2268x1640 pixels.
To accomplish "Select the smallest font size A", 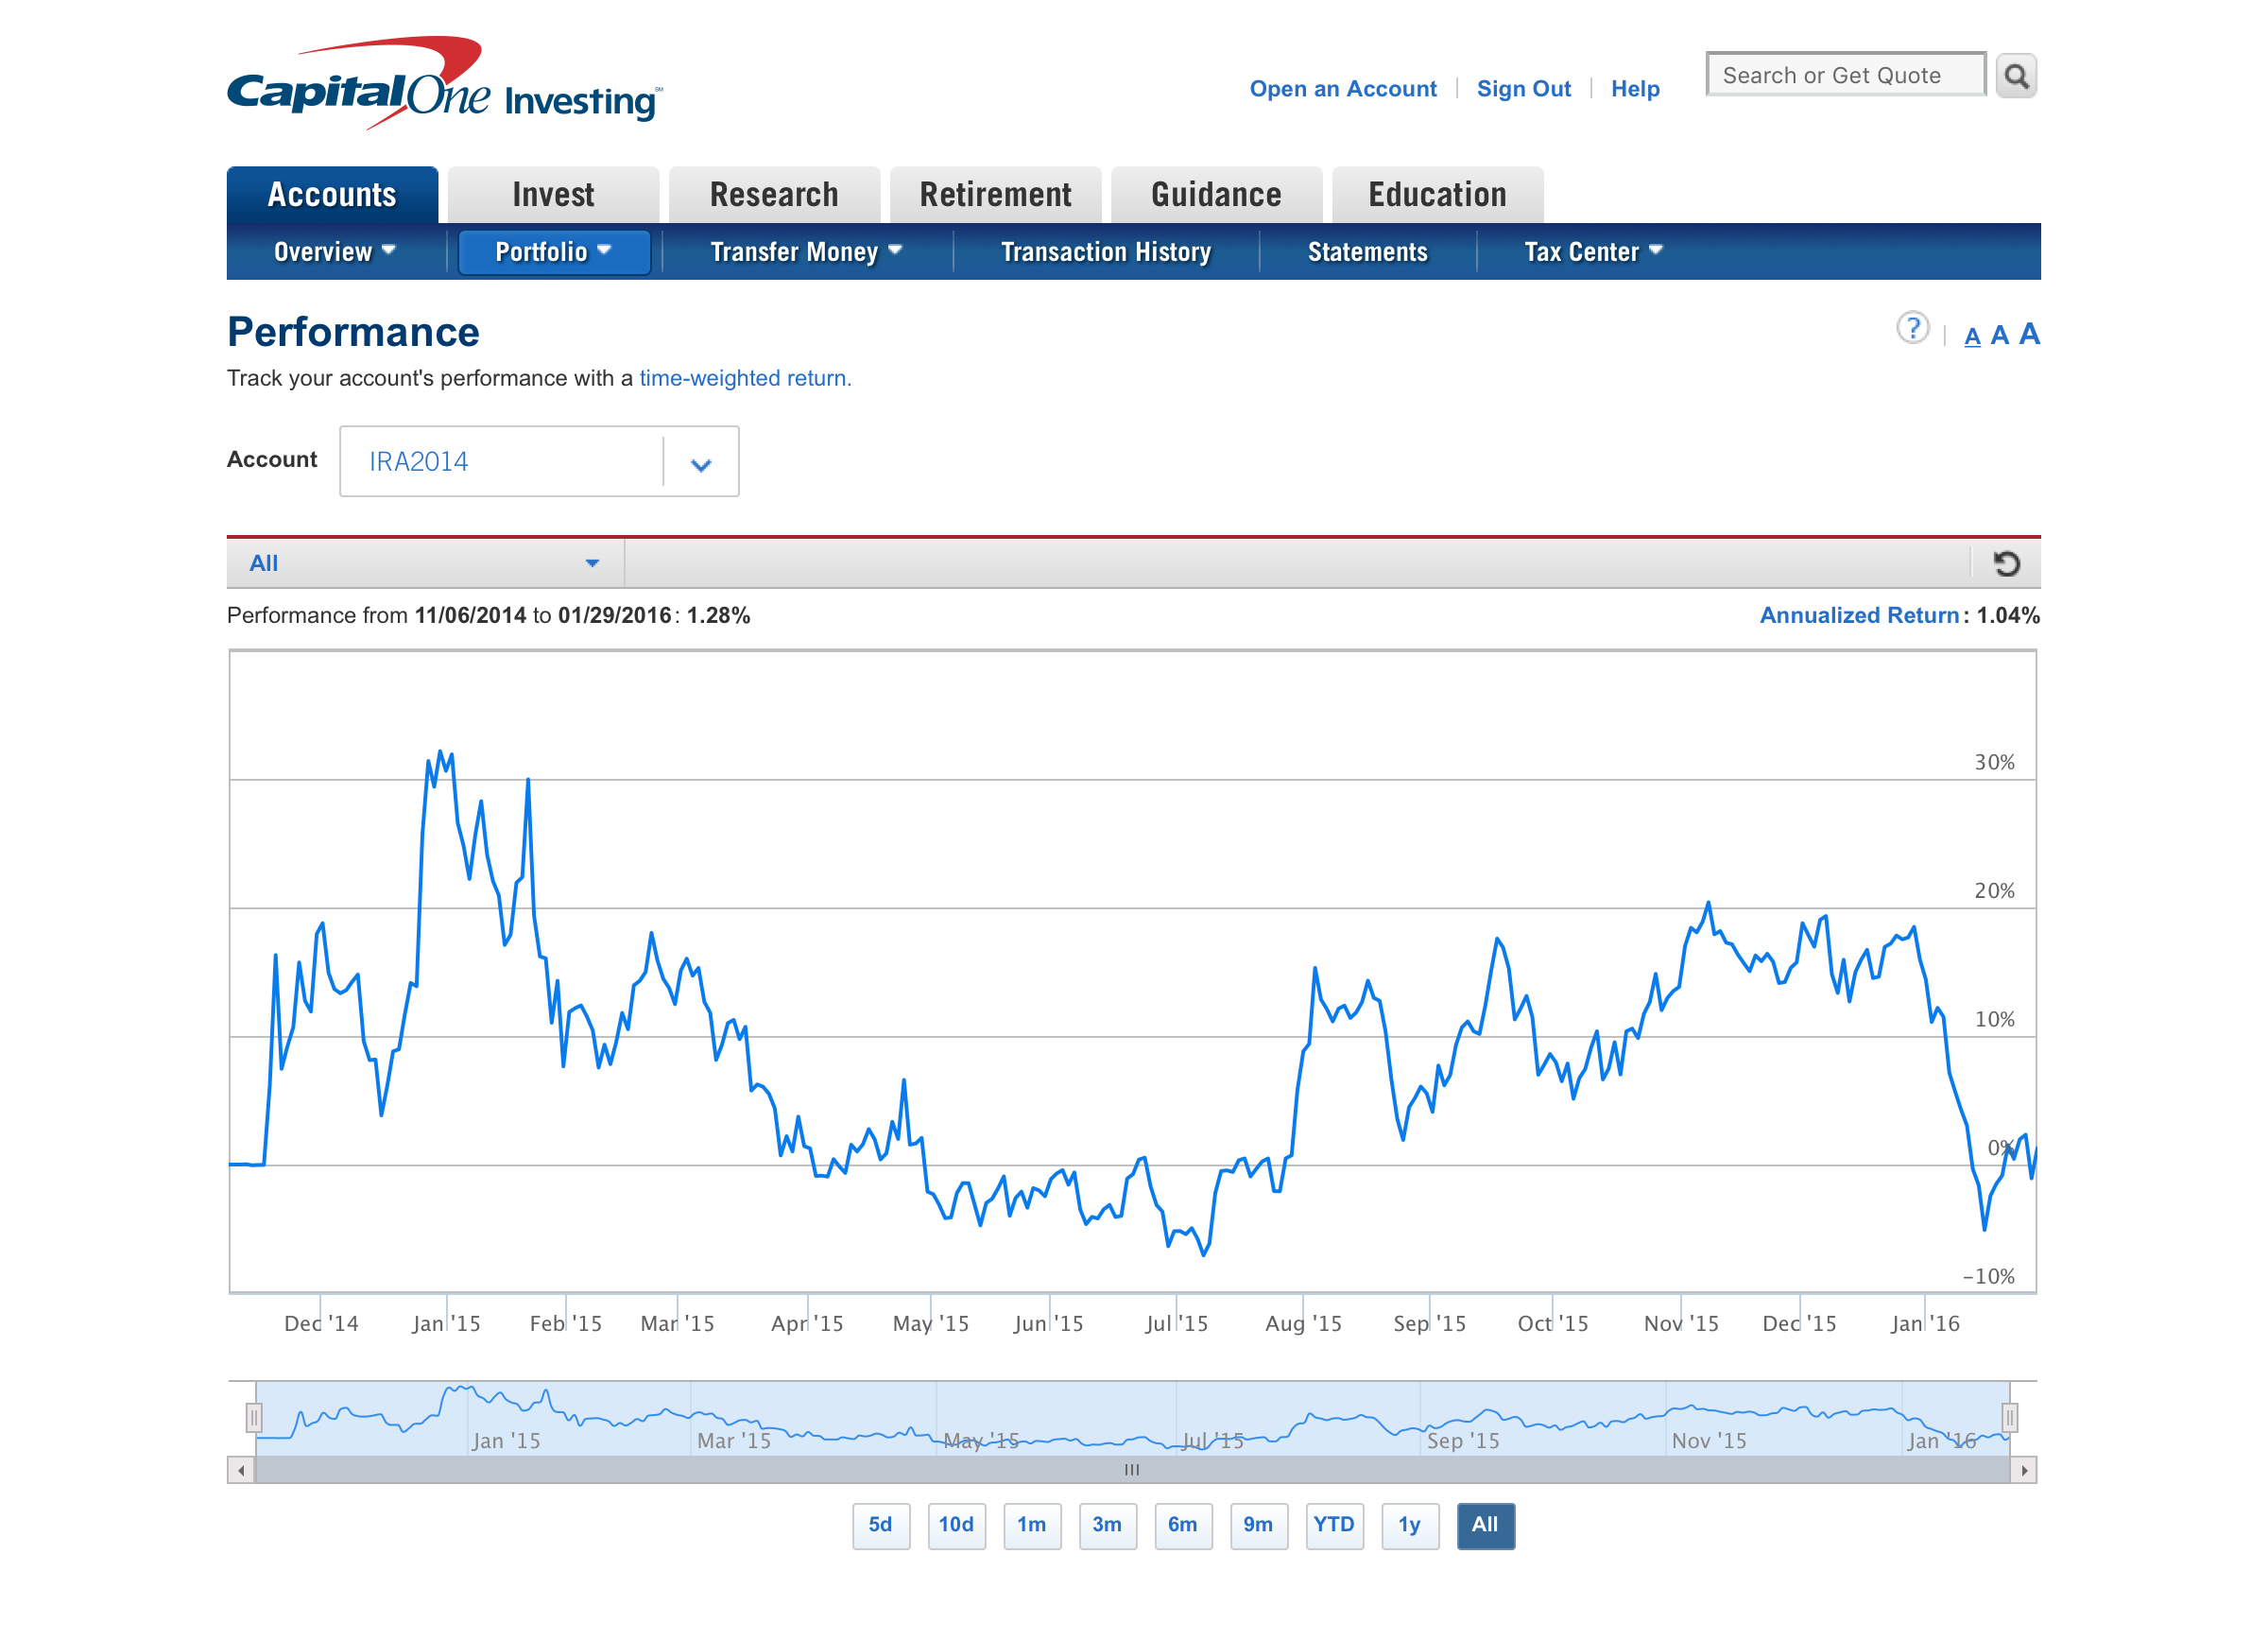I will tap(1971, 337).
